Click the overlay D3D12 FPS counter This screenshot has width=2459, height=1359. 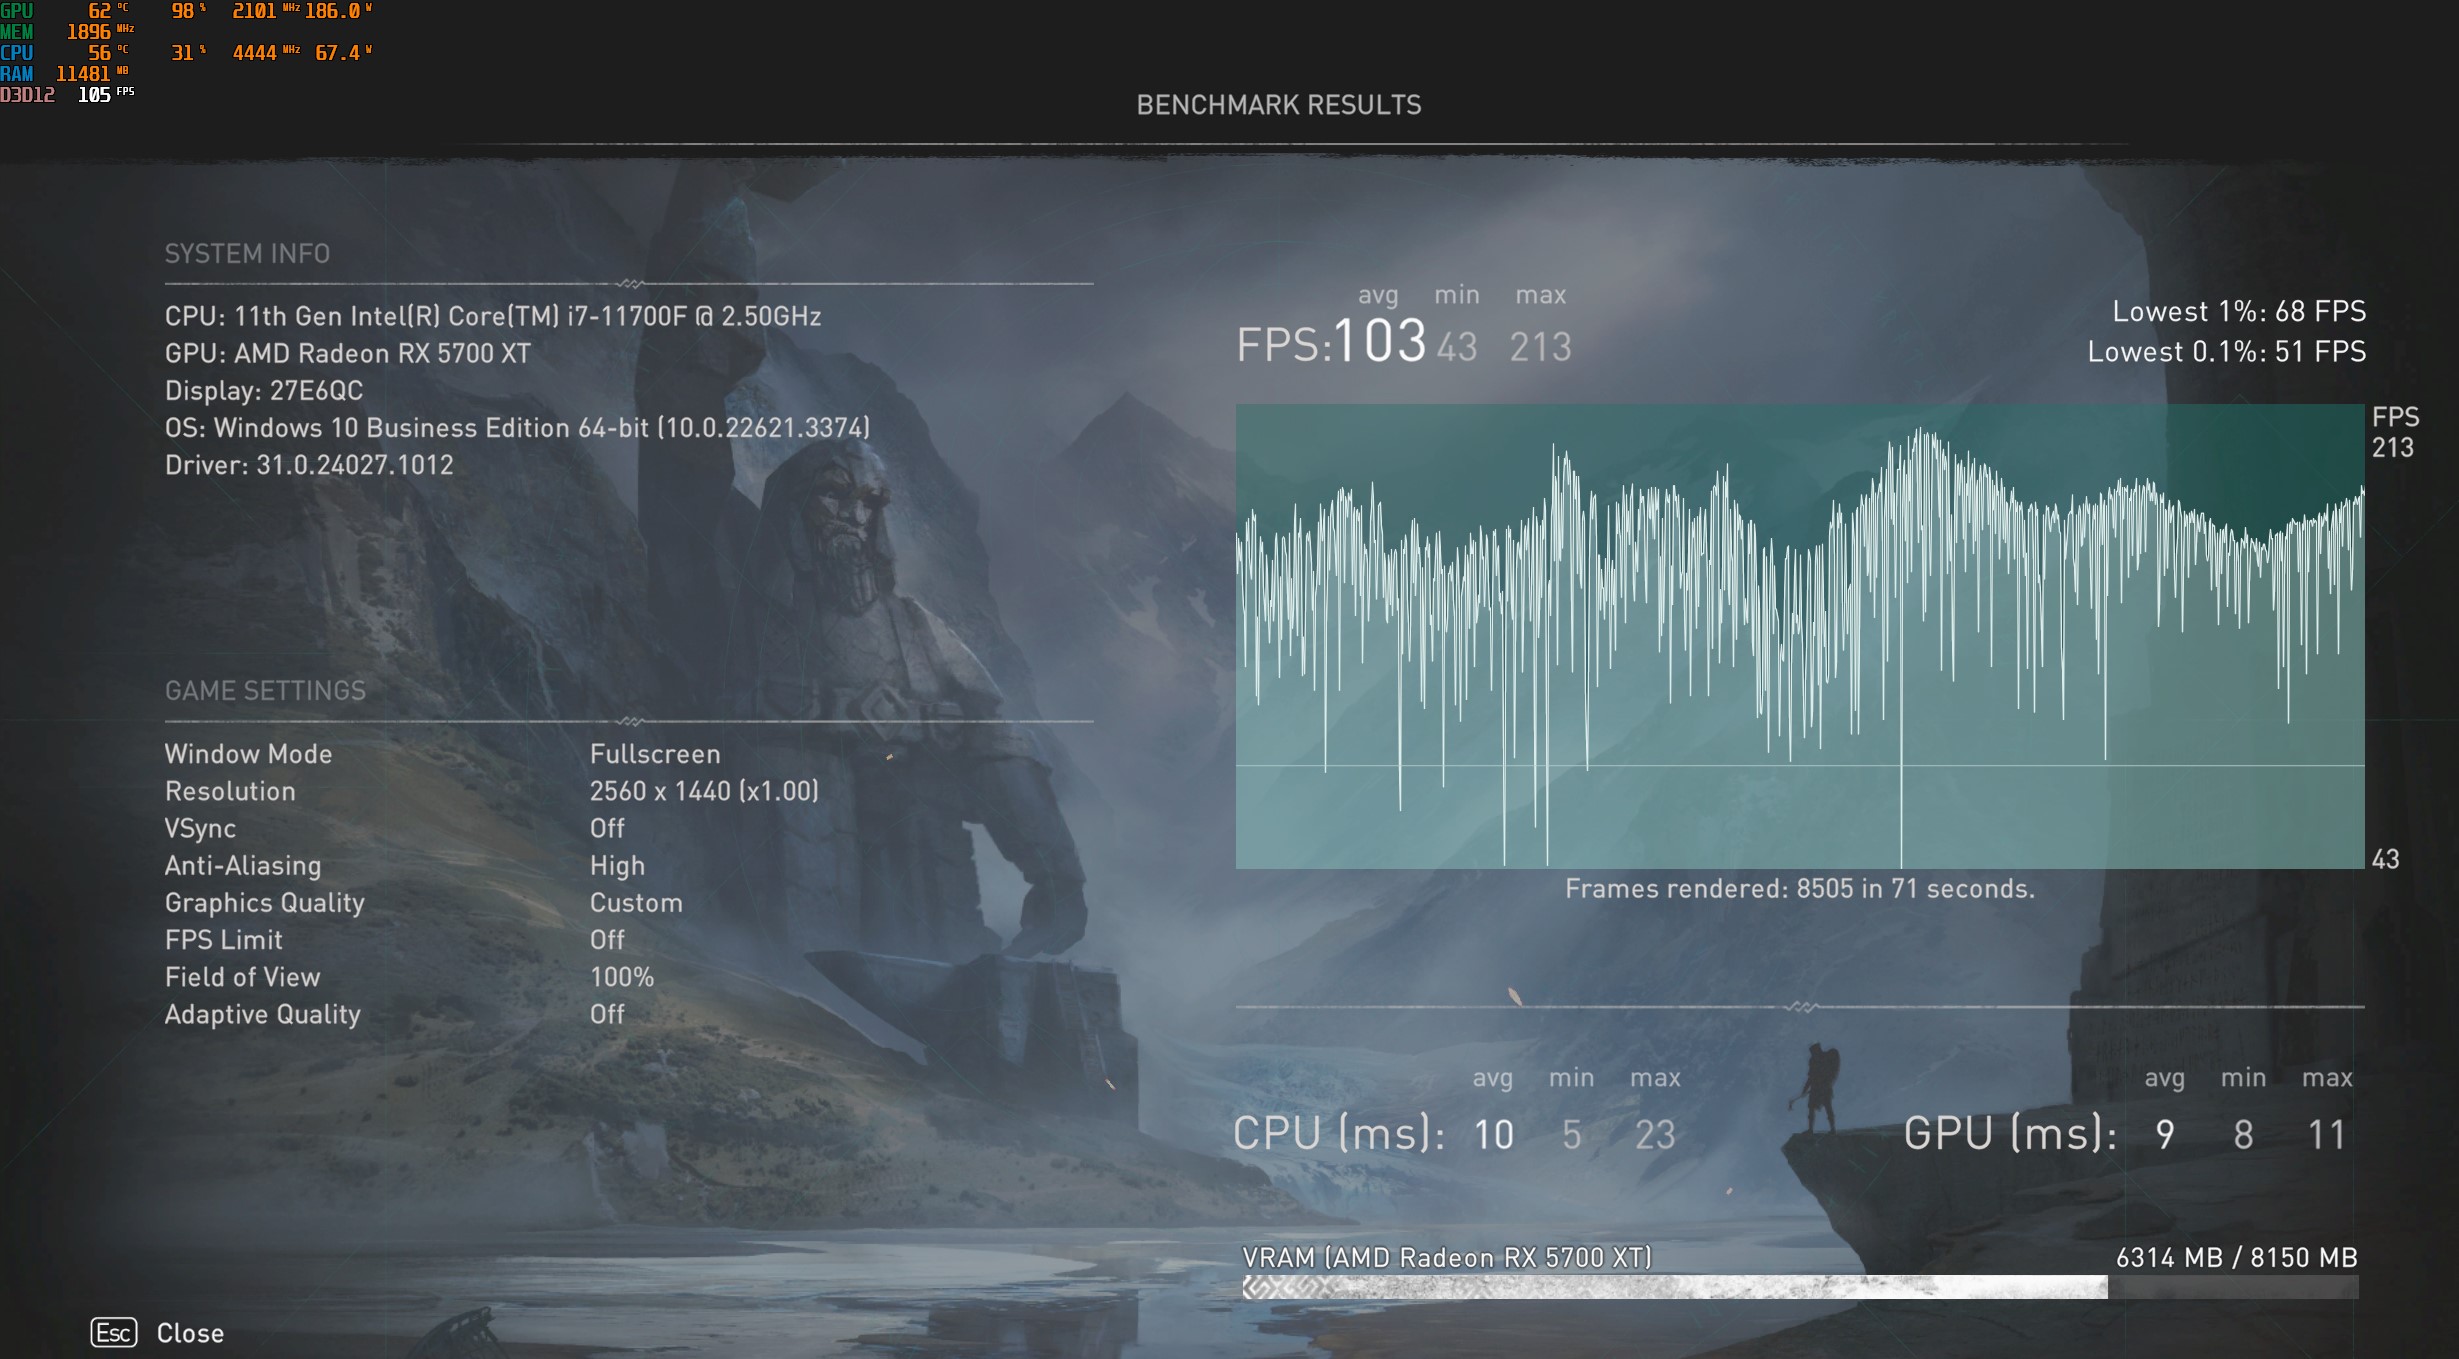[94, 95]
